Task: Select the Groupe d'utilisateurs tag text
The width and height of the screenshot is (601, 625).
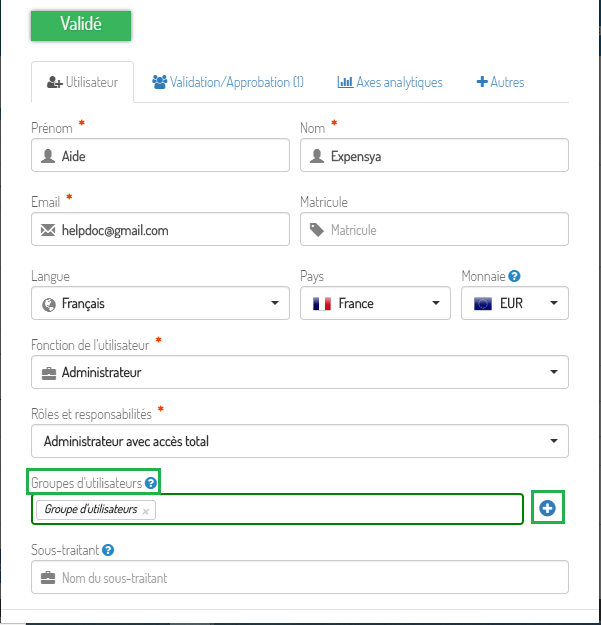Action: 91,509
